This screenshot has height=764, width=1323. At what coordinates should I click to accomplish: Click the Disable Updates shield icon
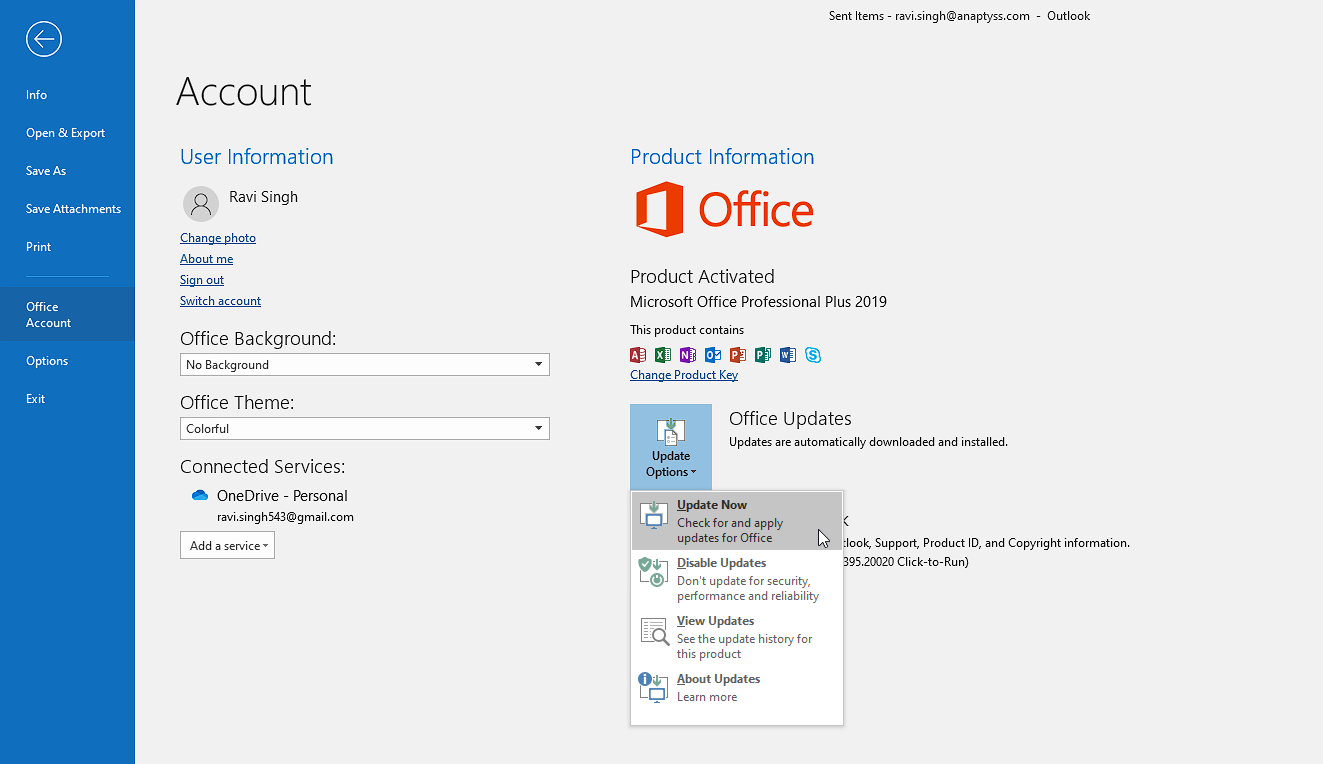(653, 572)
